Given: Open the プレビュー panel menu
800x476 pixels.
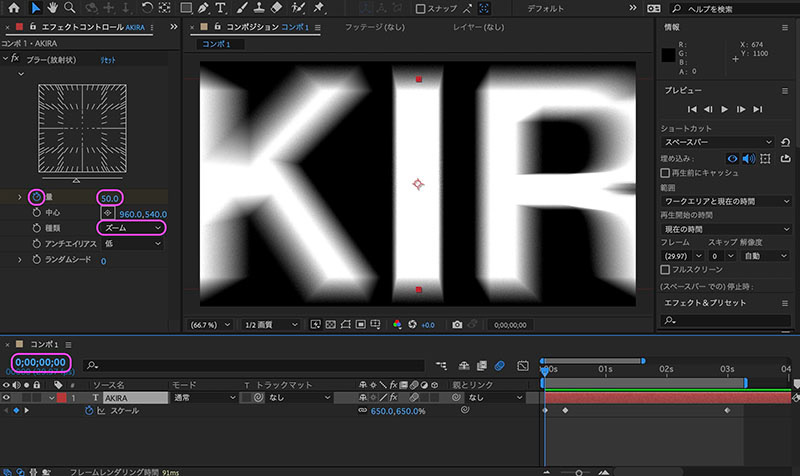Looking at the screenshot, I should [x=785, y=91].
